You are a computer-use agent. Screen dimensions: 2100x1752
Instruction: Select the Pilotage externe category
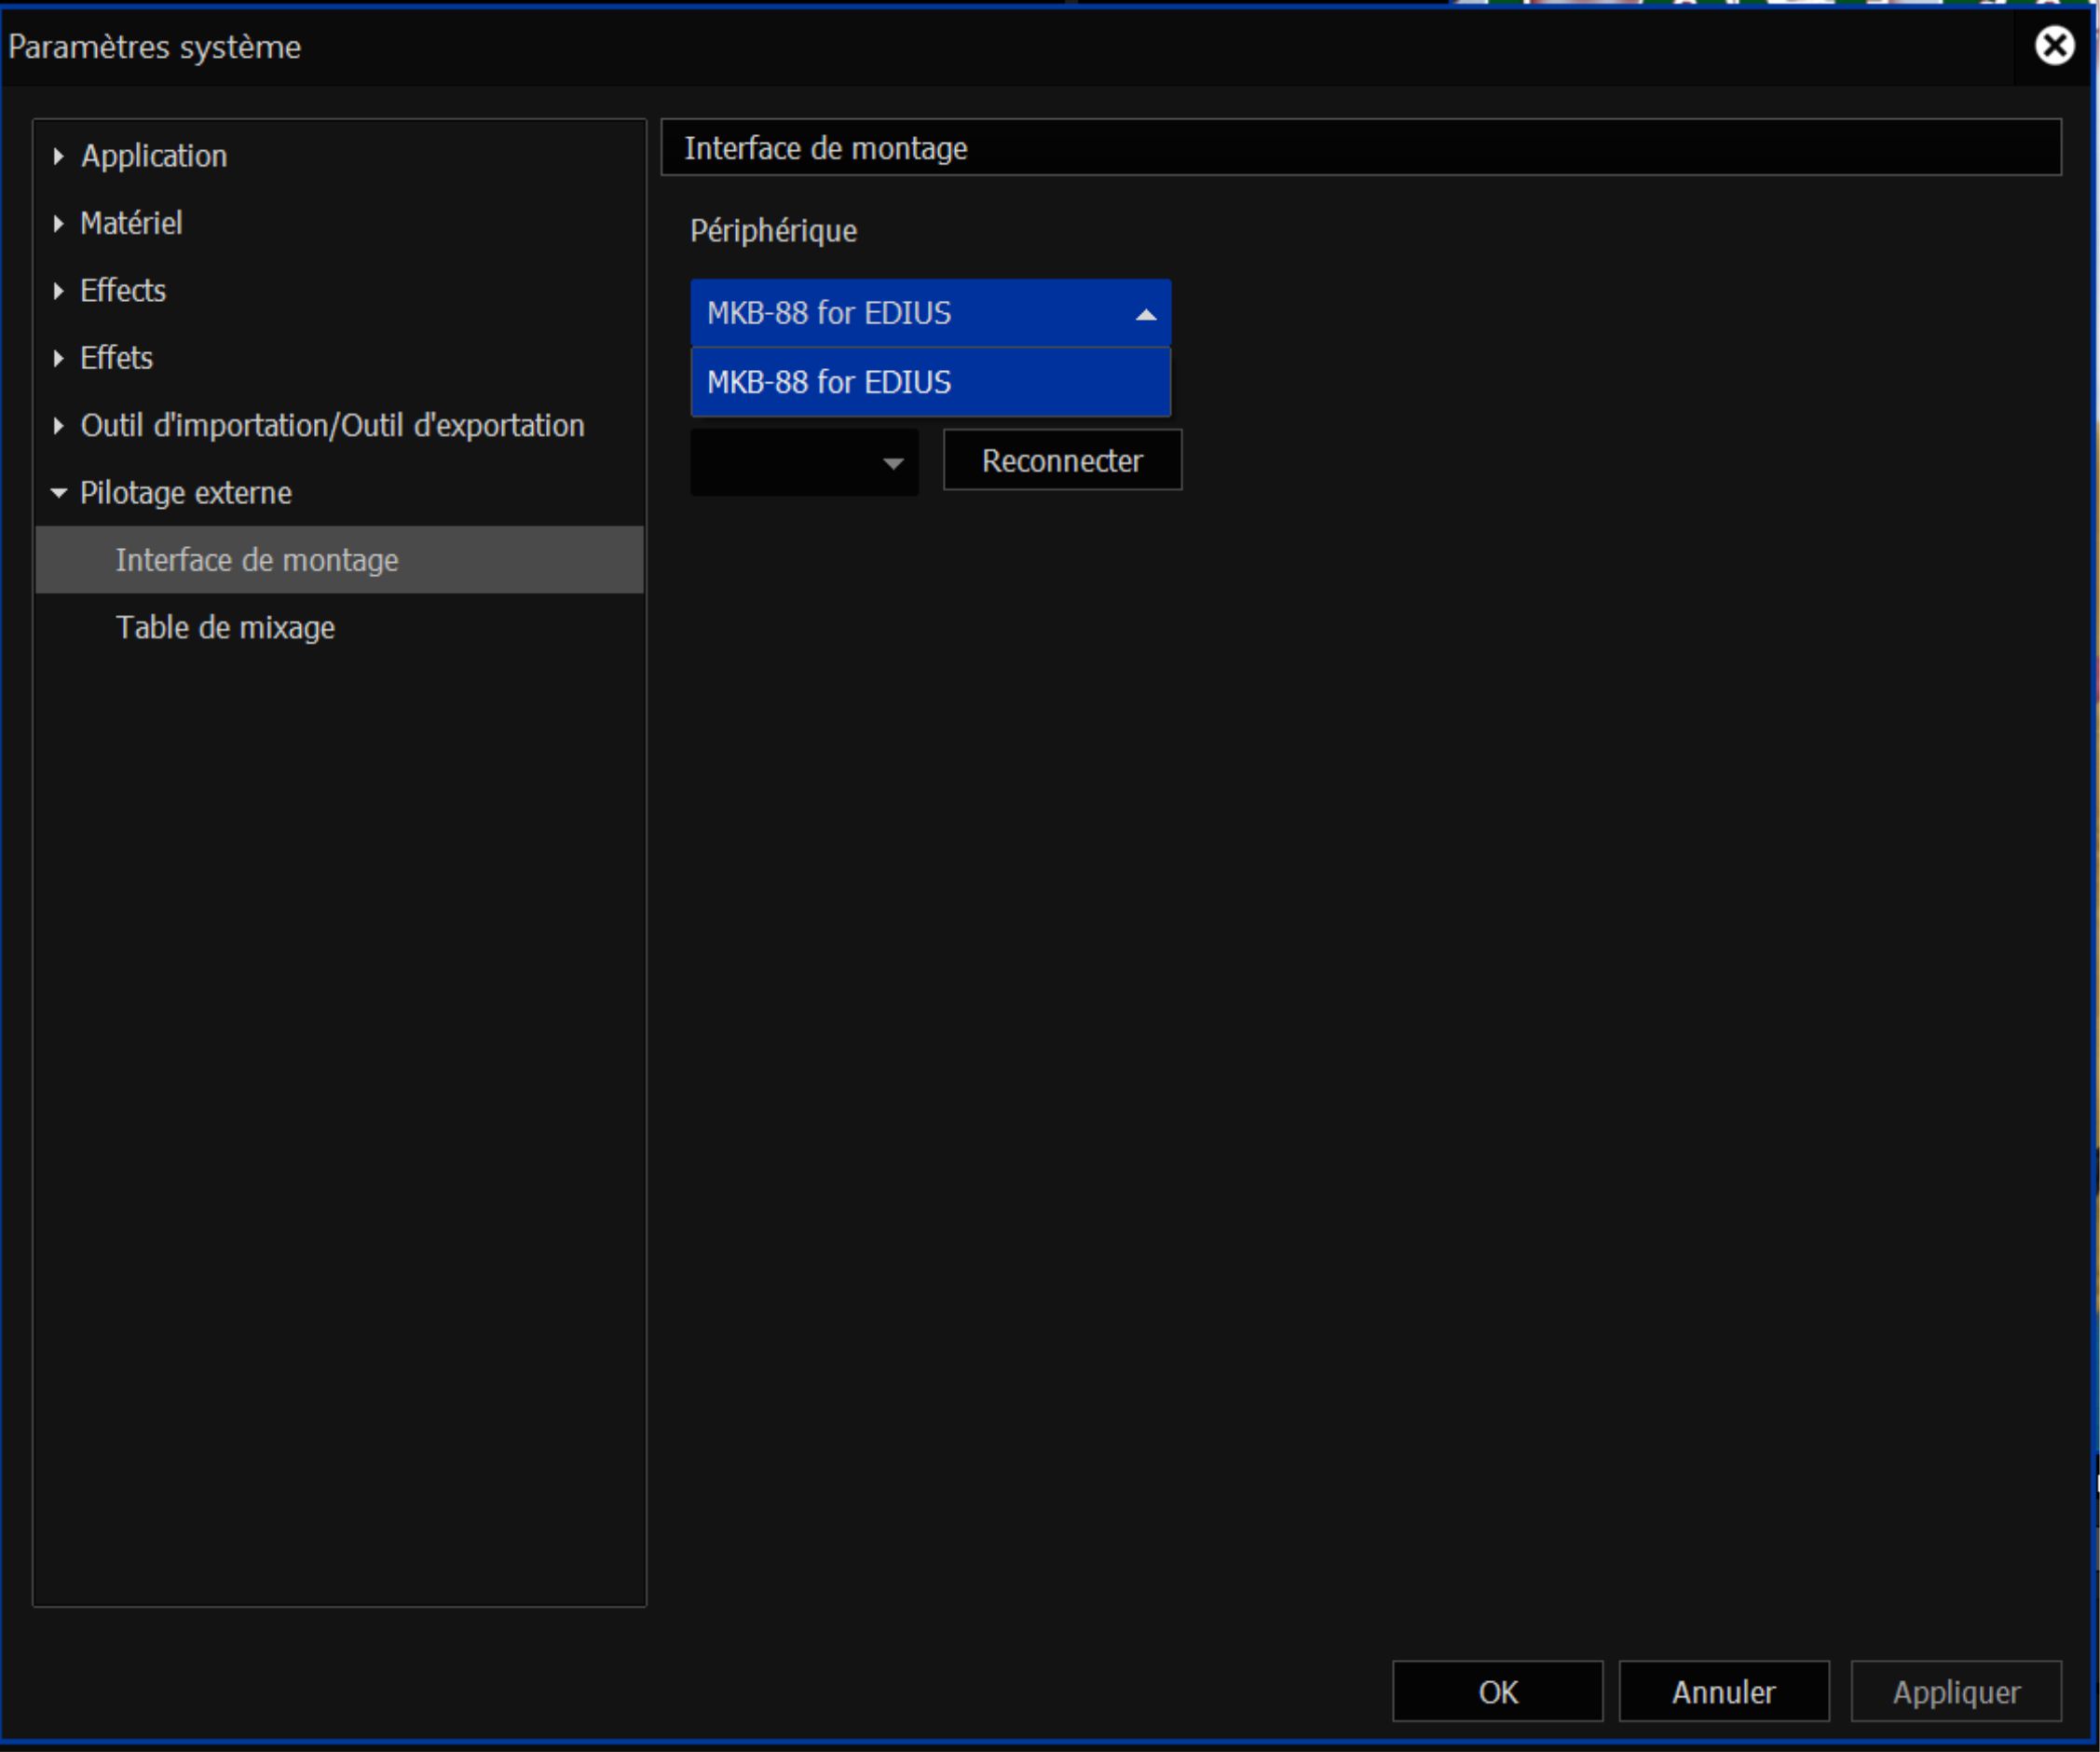pos(186,493)
